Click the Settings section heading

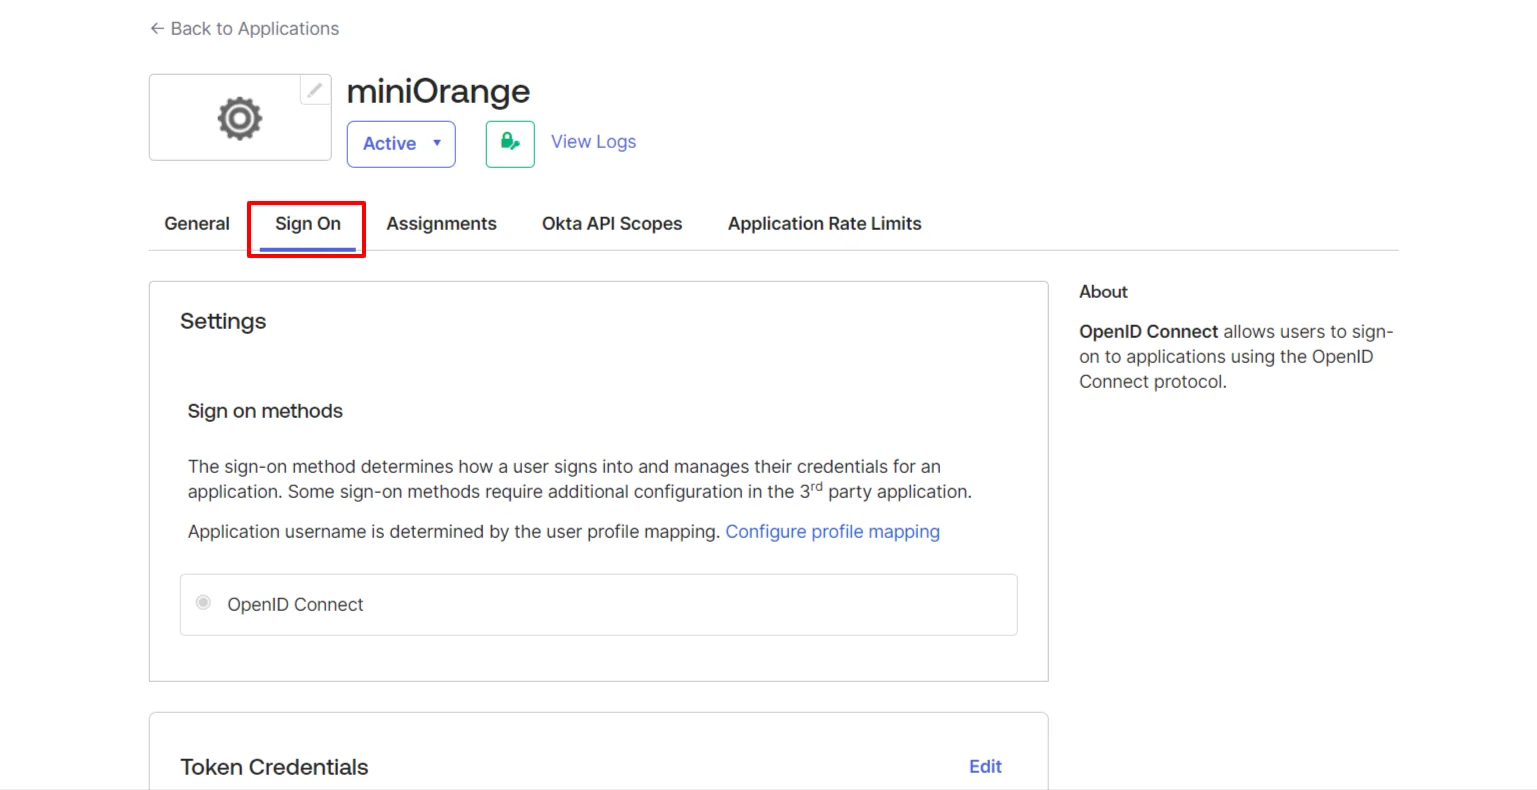[x=223, y=321]
